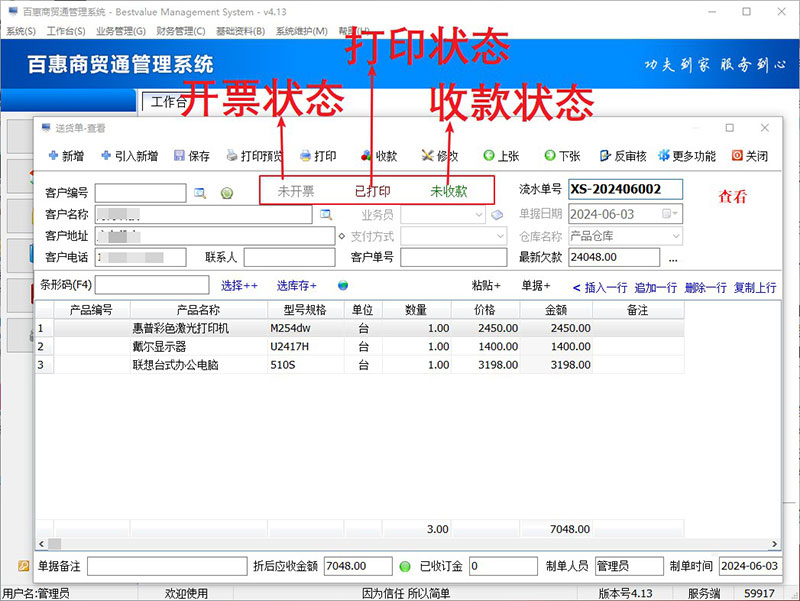
Task: Click the 金额 column header
Action: tap(556, 310)
